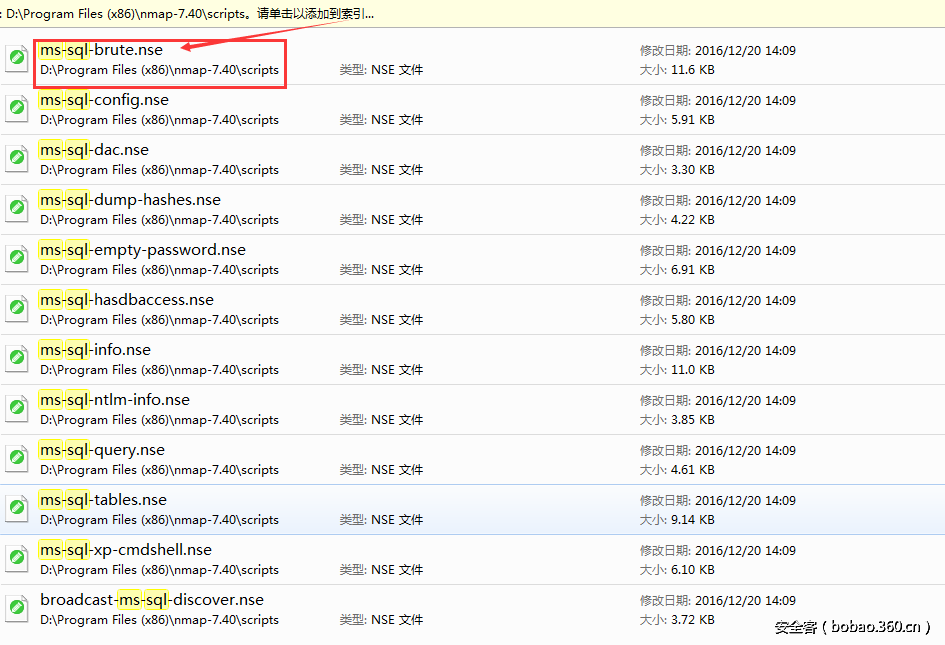945x645 pixels.
Task: Click the ms-sql-dump-hashes.nse file icon
Action: click(x=17, y=209)
